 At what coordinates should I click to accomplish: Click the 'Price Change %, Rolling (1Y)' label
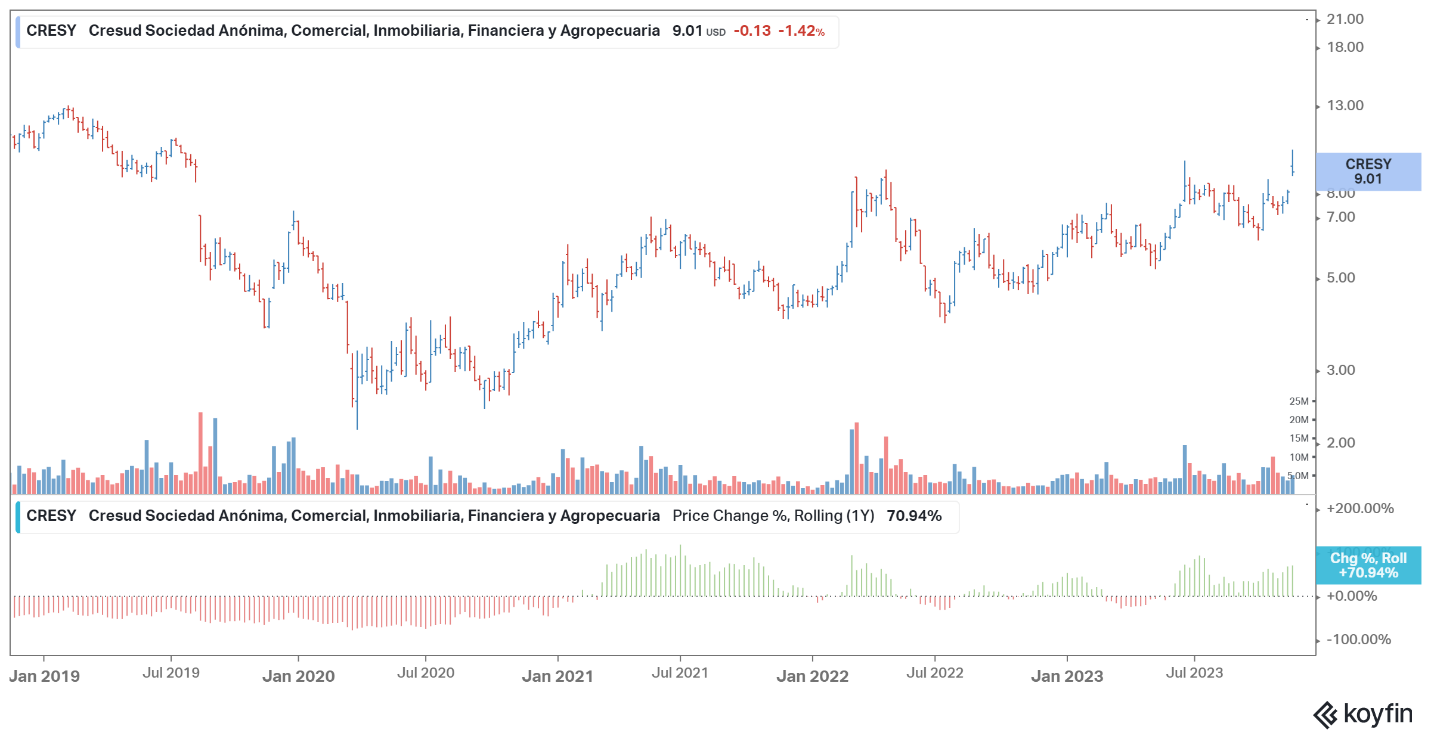pos(774,516)
